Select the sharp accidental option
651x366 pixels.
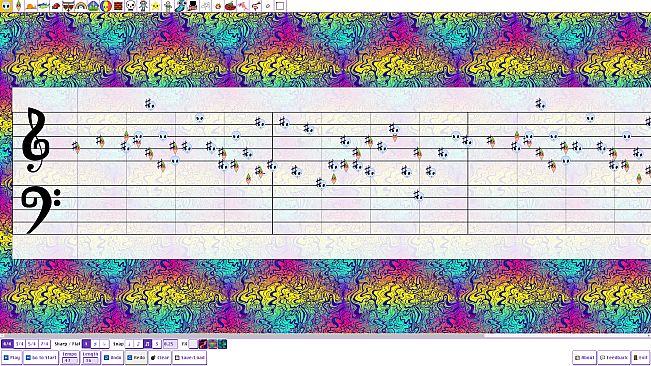point(95,344)
